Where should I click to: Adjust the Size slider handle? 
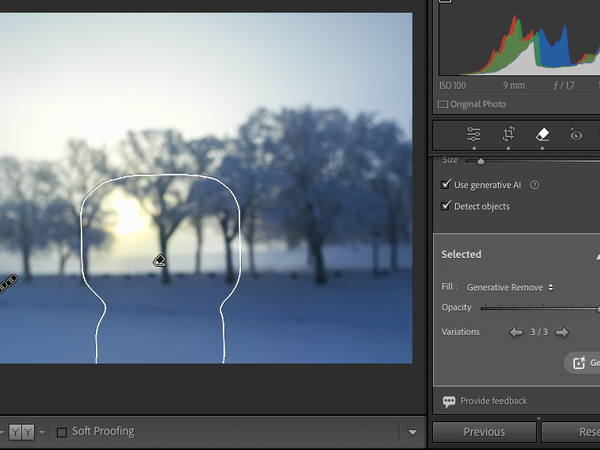click(x=481, y=161)
